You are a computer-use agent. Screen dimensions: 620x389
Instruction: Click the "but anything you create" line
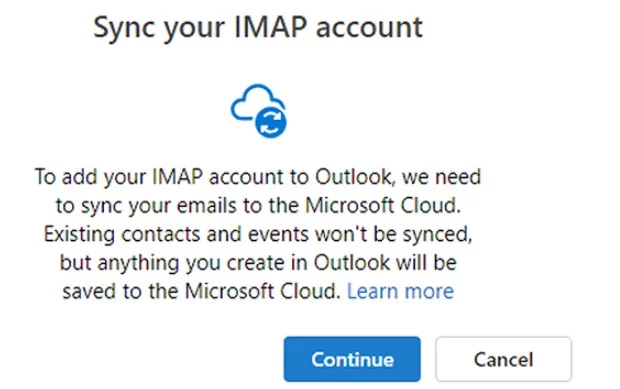pos(258,263)
